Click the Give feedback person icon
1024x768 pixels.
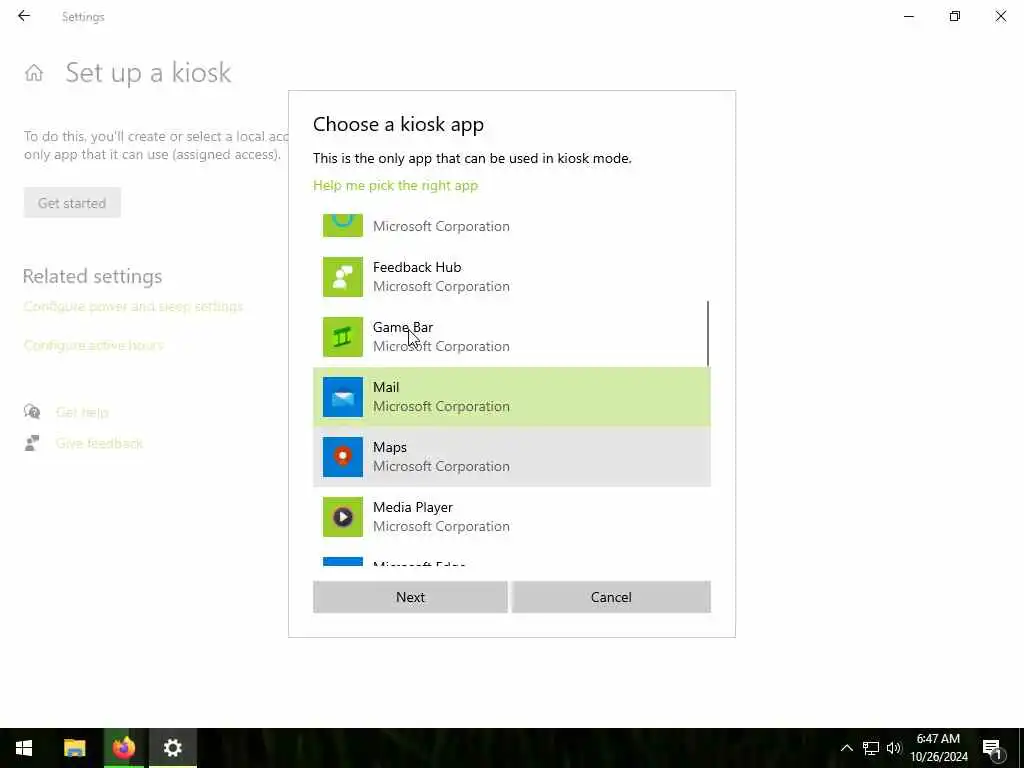pos(32,443)
